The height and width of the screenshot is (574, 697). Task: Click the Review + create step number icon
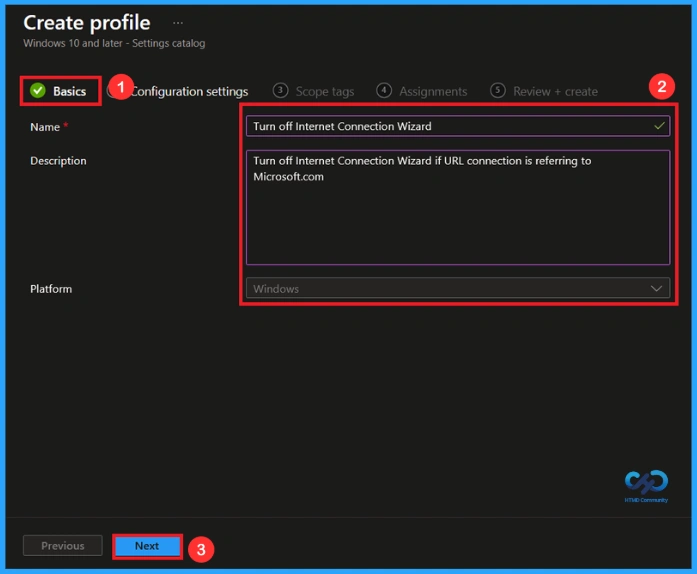pos(498,90)
